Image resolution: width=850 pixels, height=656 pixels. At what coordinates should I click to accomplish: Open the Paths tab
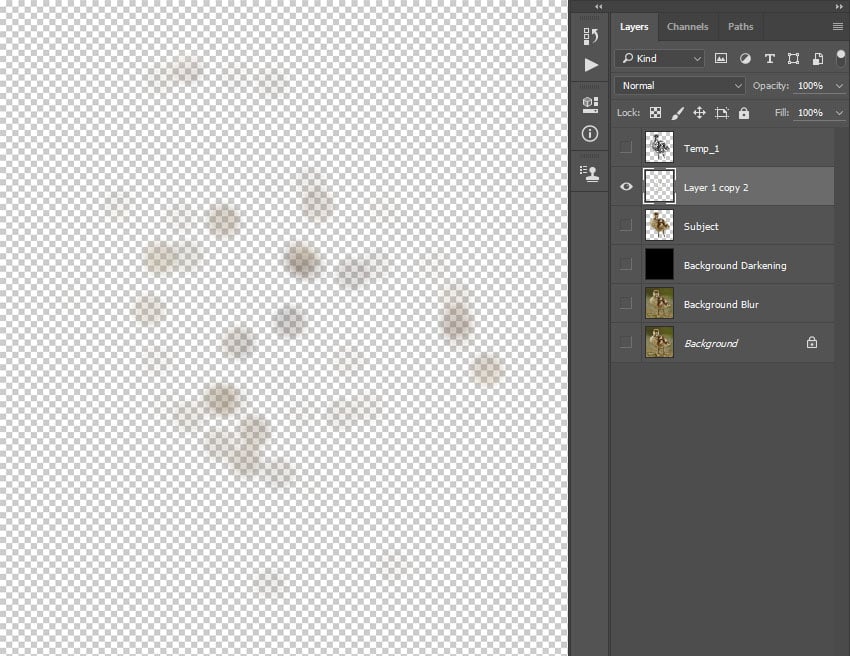tap(740, 26)
